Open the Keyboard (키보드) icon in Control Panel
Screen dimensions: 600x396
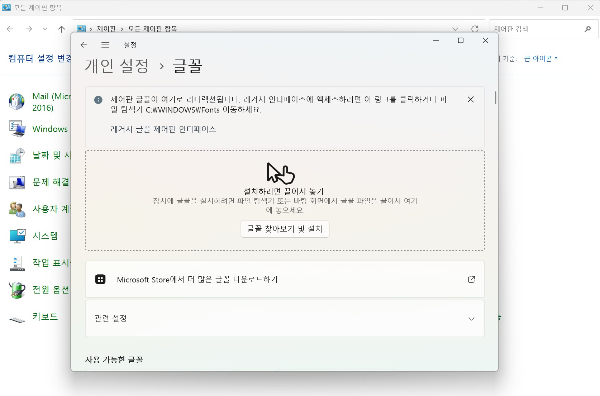[x=17, y=319]
